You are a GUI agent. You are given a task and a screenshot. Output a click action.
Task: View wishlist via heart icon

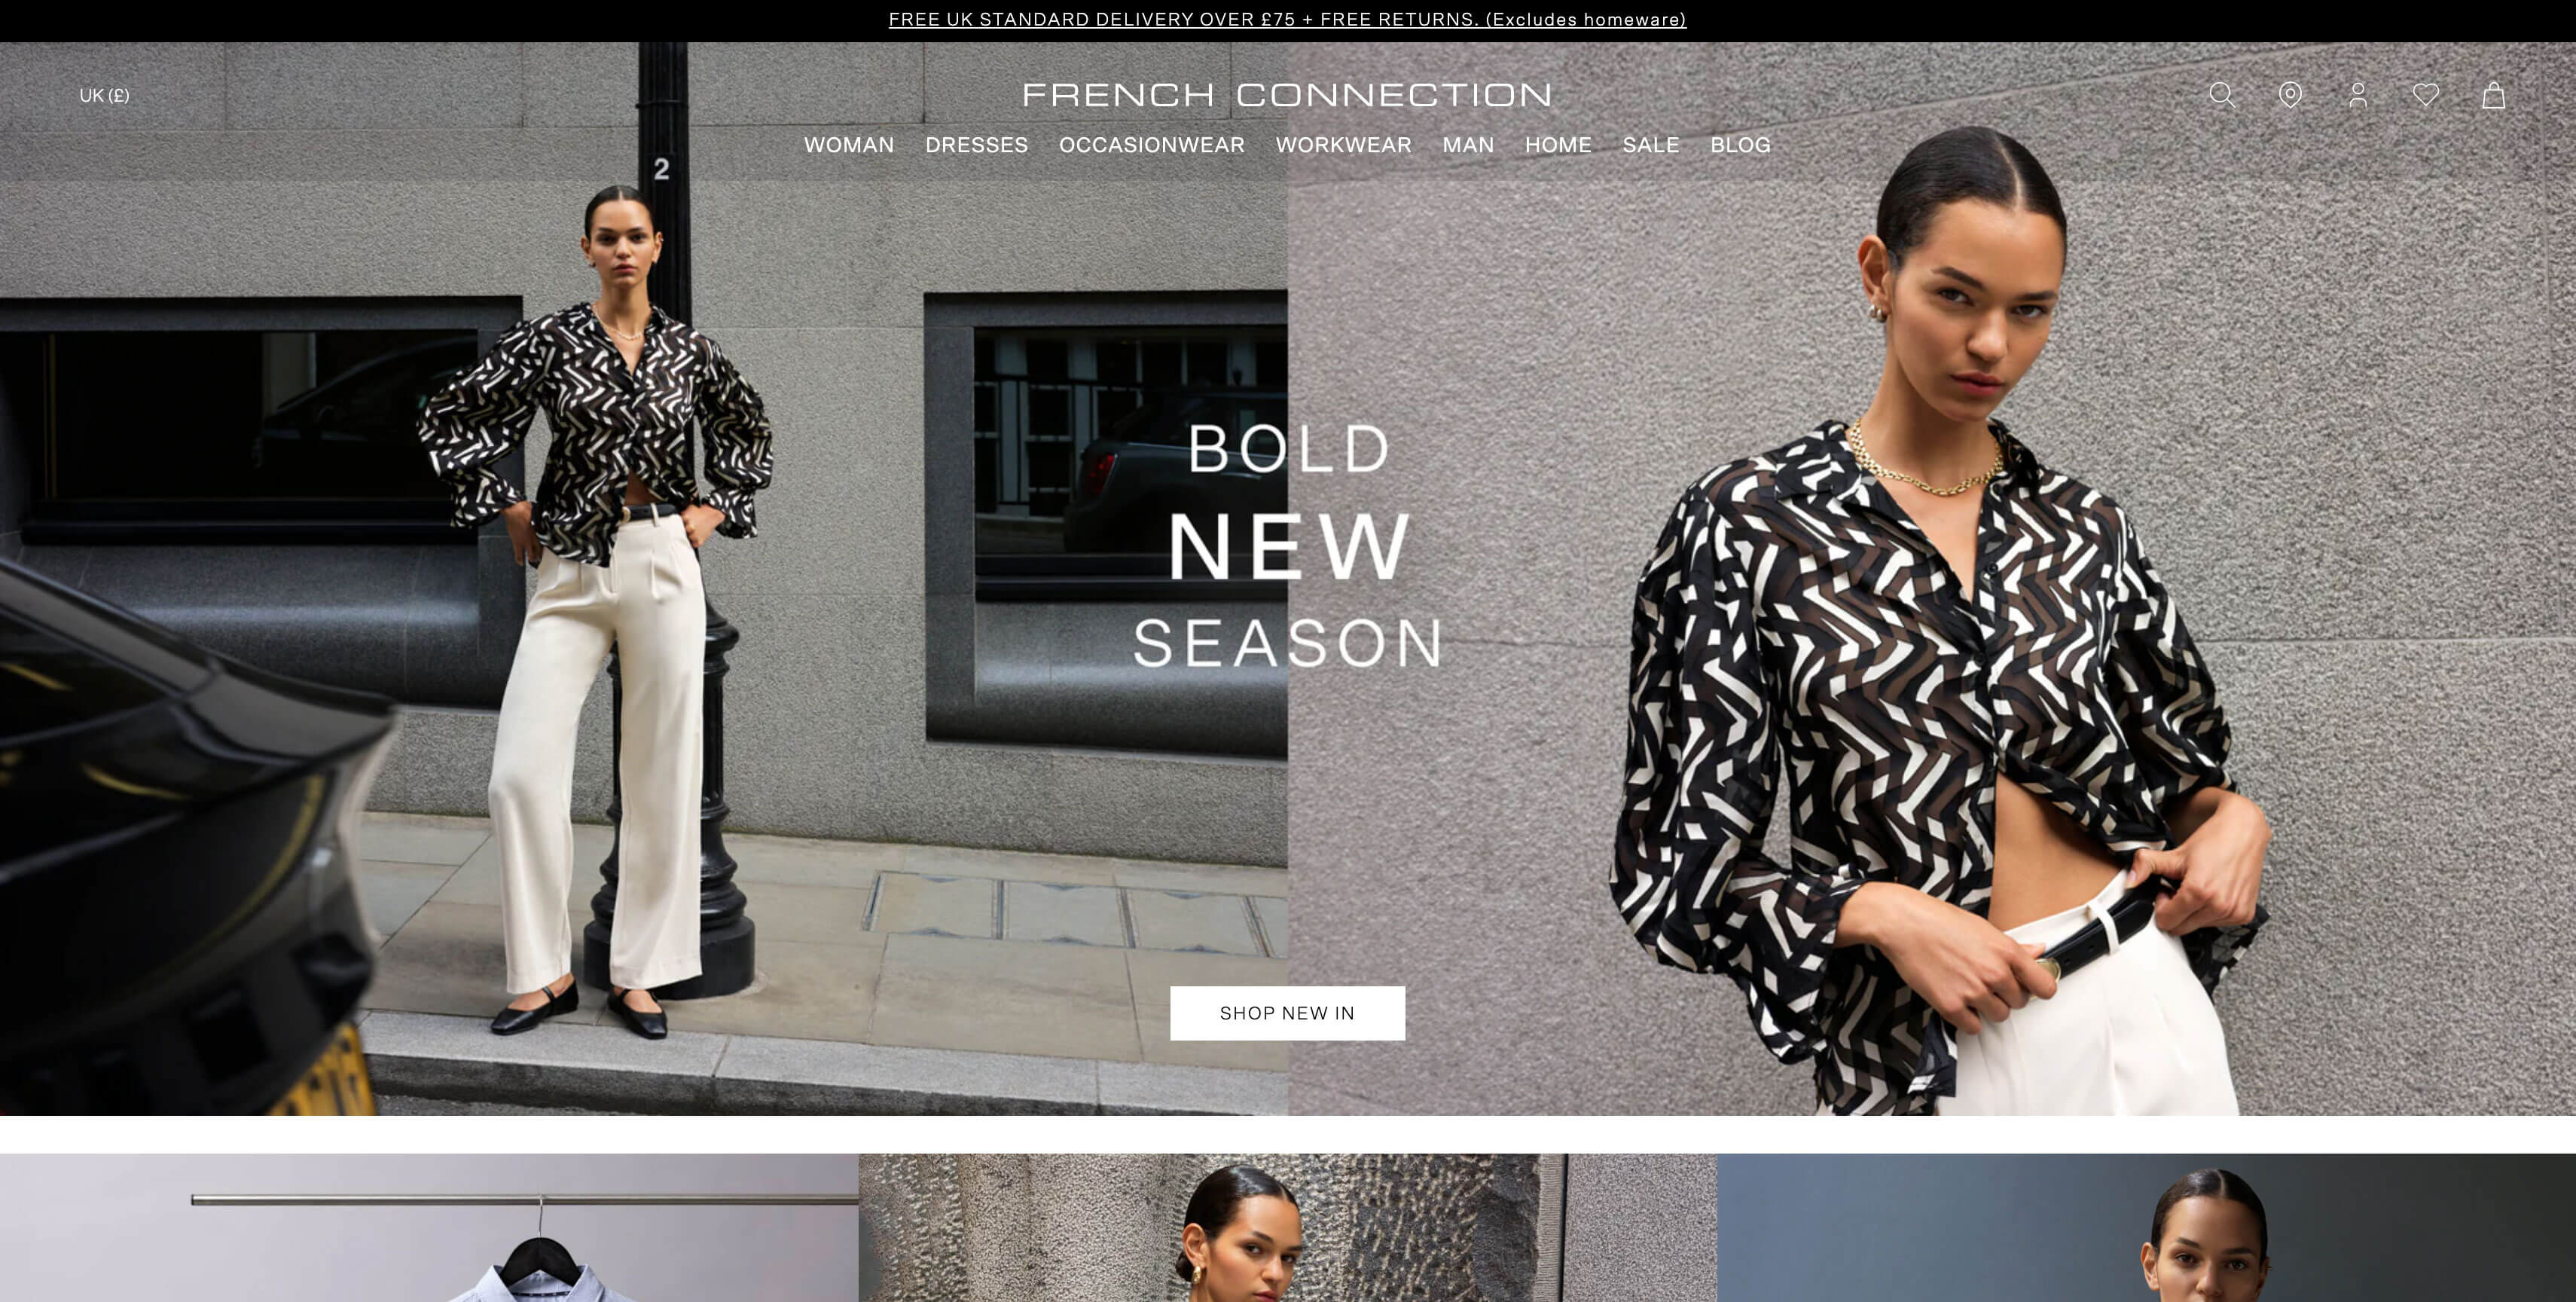(x=2426, y=95)
